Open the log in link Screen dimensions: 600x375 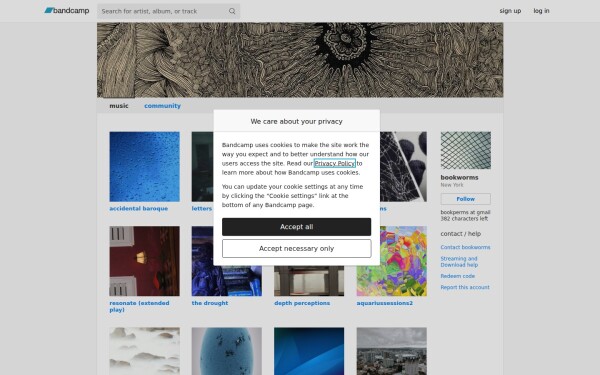pyautogui.click(x=541, y=11)
